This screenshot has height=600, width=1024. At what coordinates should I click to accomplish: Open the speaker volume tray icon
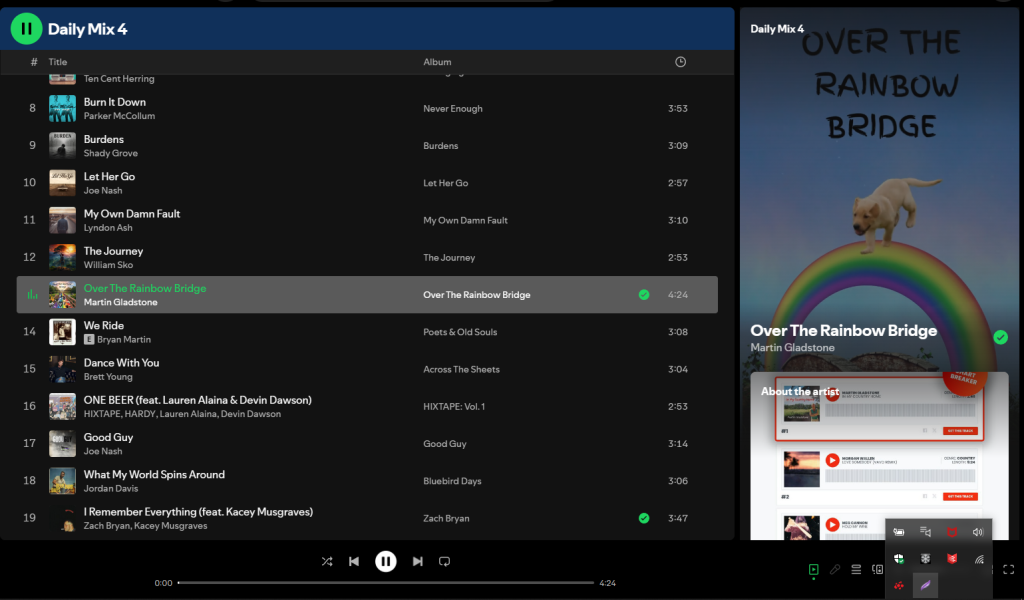(x=978, y=532)
